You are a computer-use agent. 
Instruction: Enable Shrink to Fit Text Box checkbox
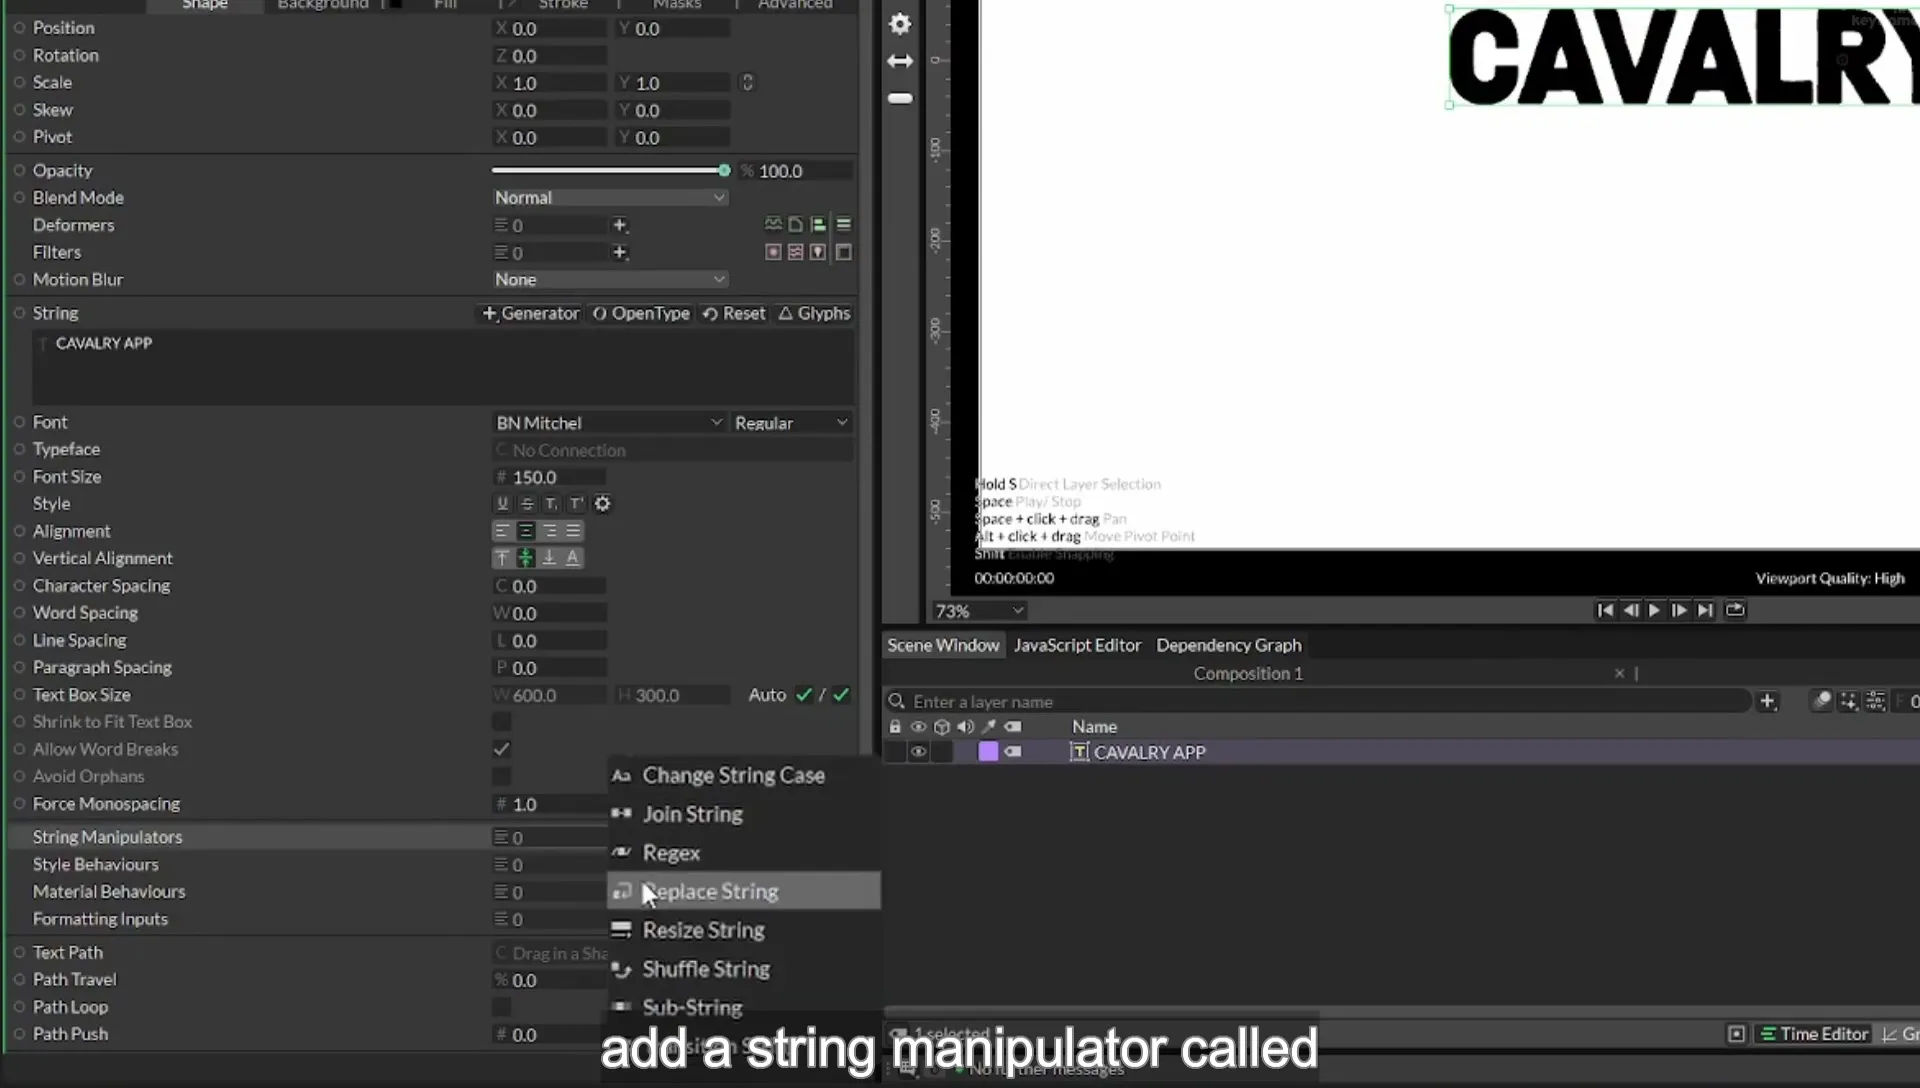(502, 721)
